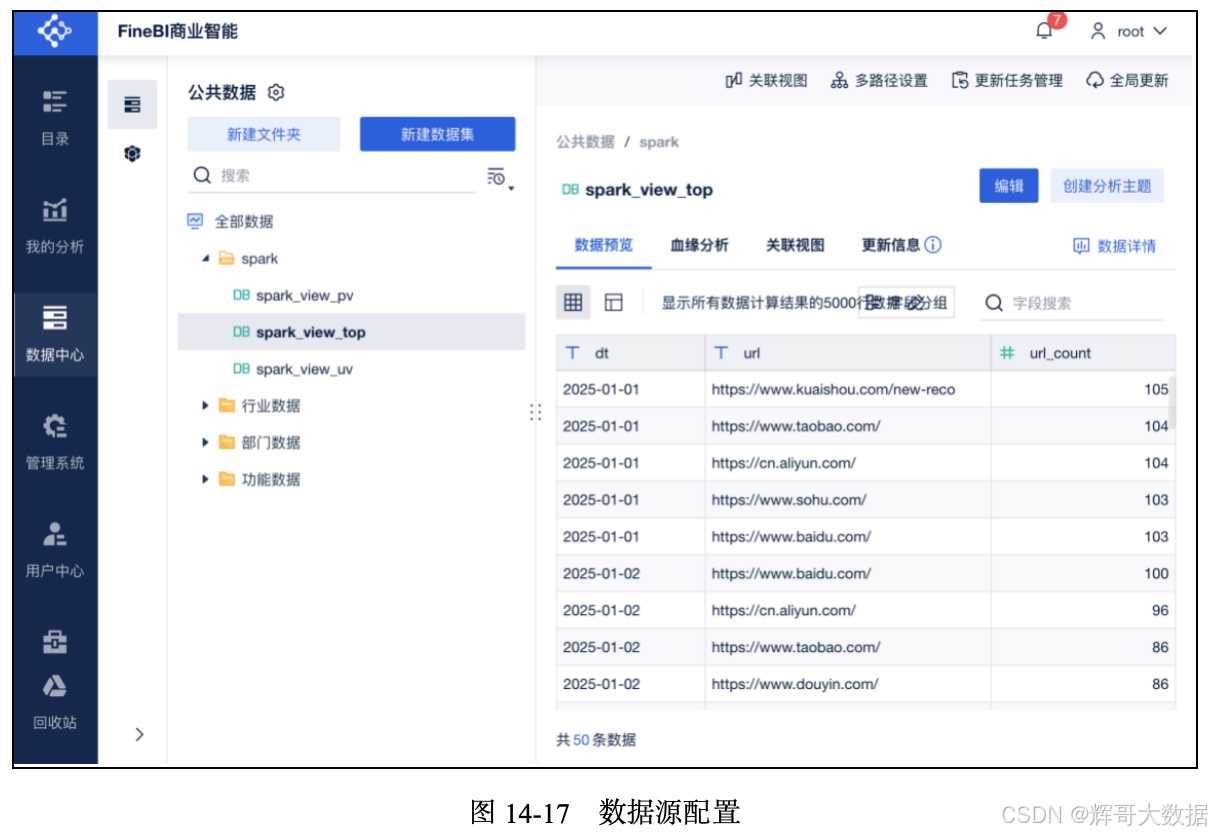Click the url_count column header
Image resolution: width=1212 pixels, height=834 pixels.
pos(1083,353)
